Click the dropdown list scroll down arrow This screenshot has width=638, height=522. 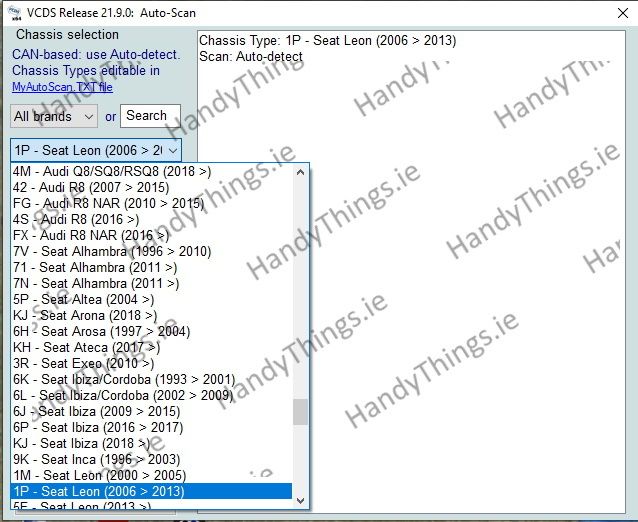pos(300,500)
